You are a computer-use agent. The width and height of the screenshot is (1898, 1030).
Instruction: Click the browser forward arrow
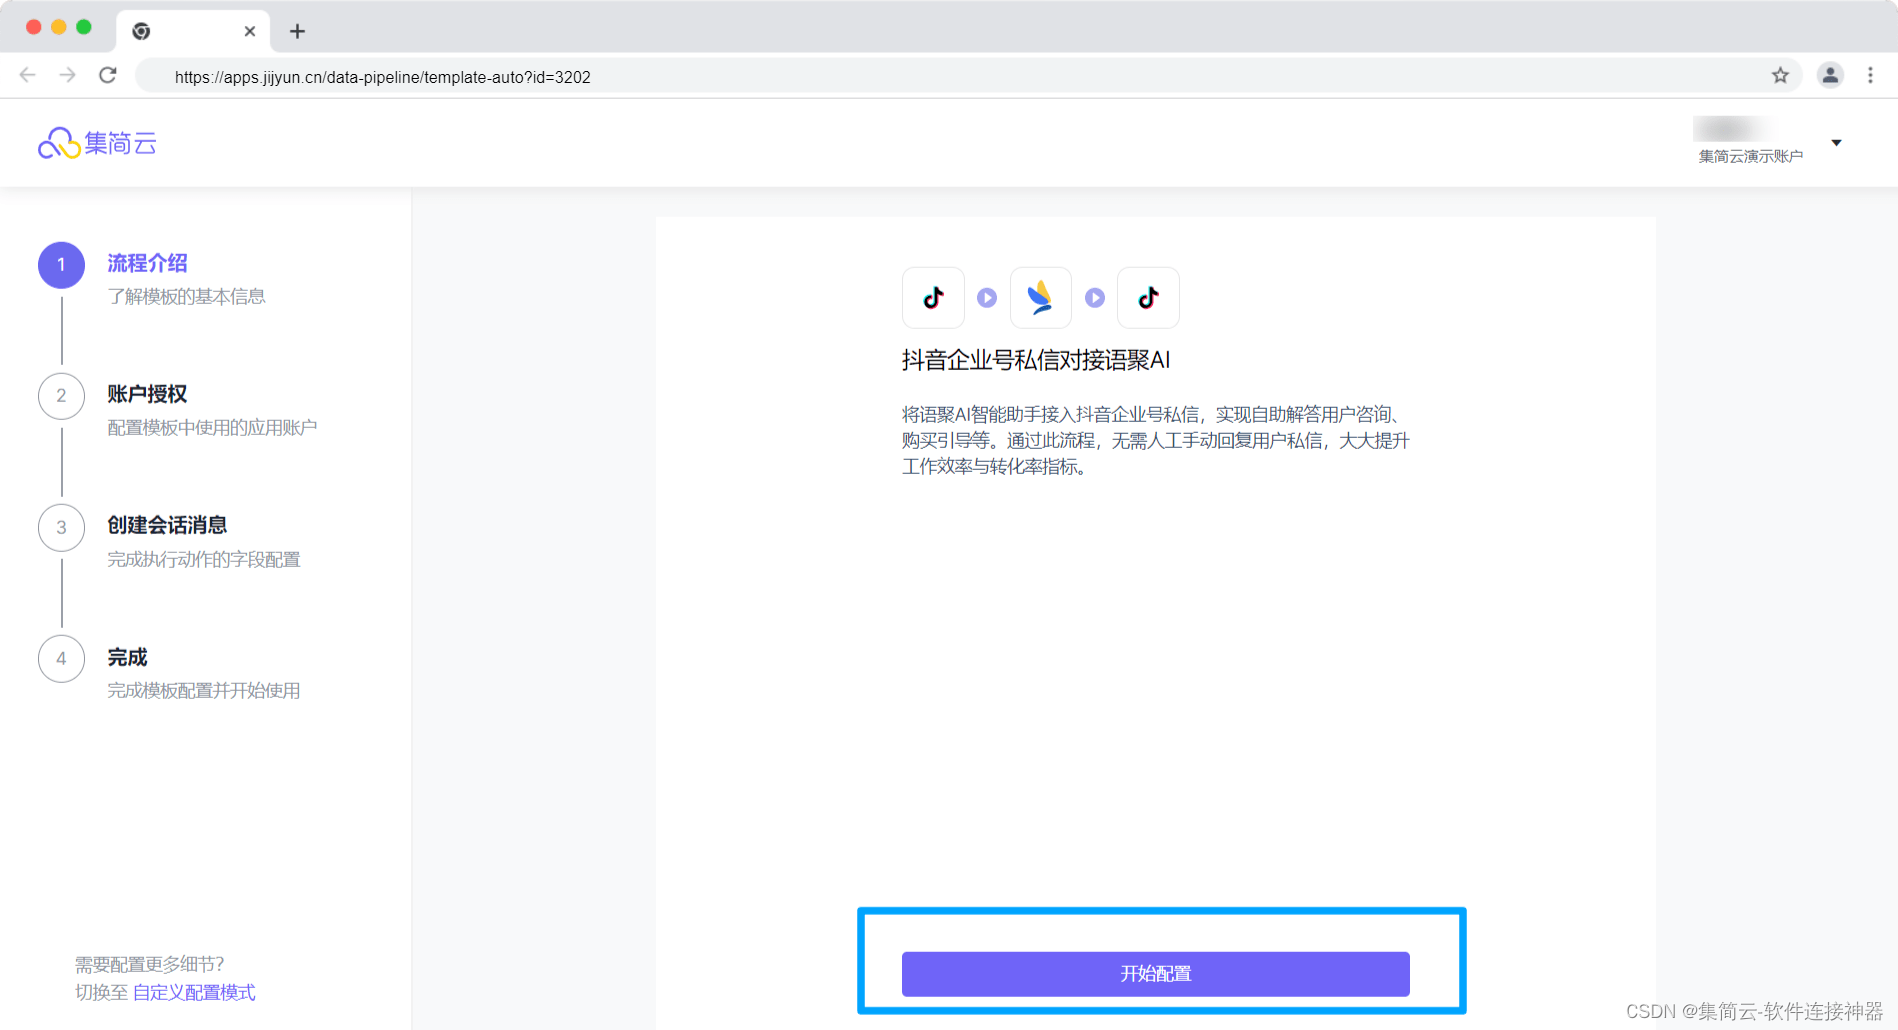point(67,75)
